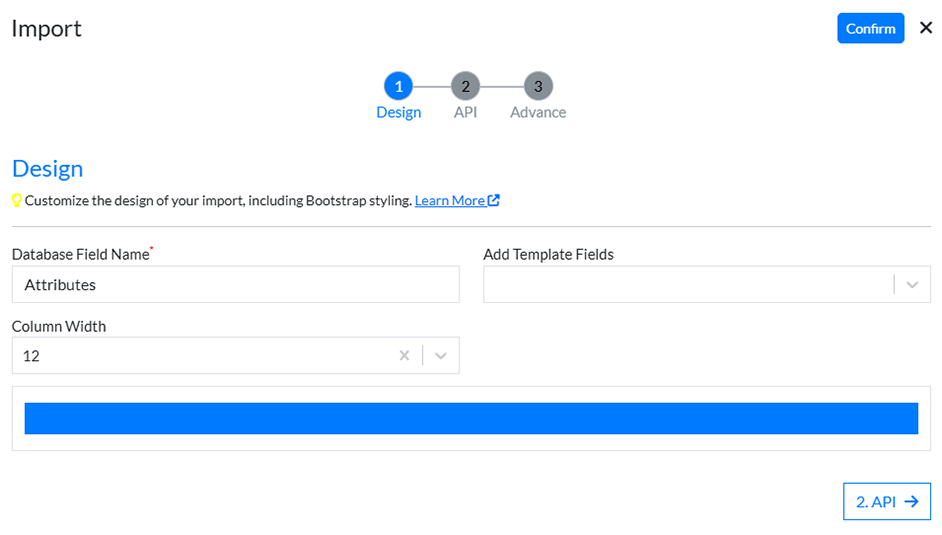Clear the Column Width value

click(404, 356)
